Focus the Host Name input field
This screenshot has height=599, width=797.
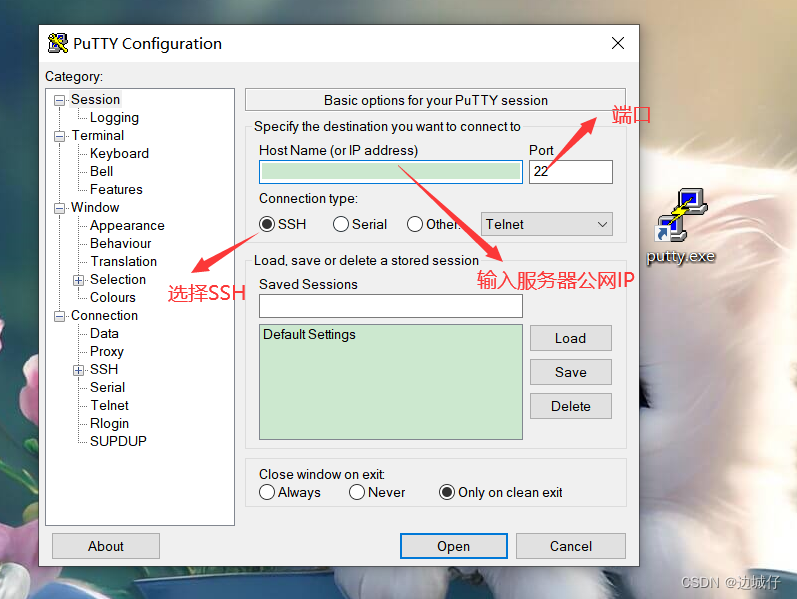(390, 172)
